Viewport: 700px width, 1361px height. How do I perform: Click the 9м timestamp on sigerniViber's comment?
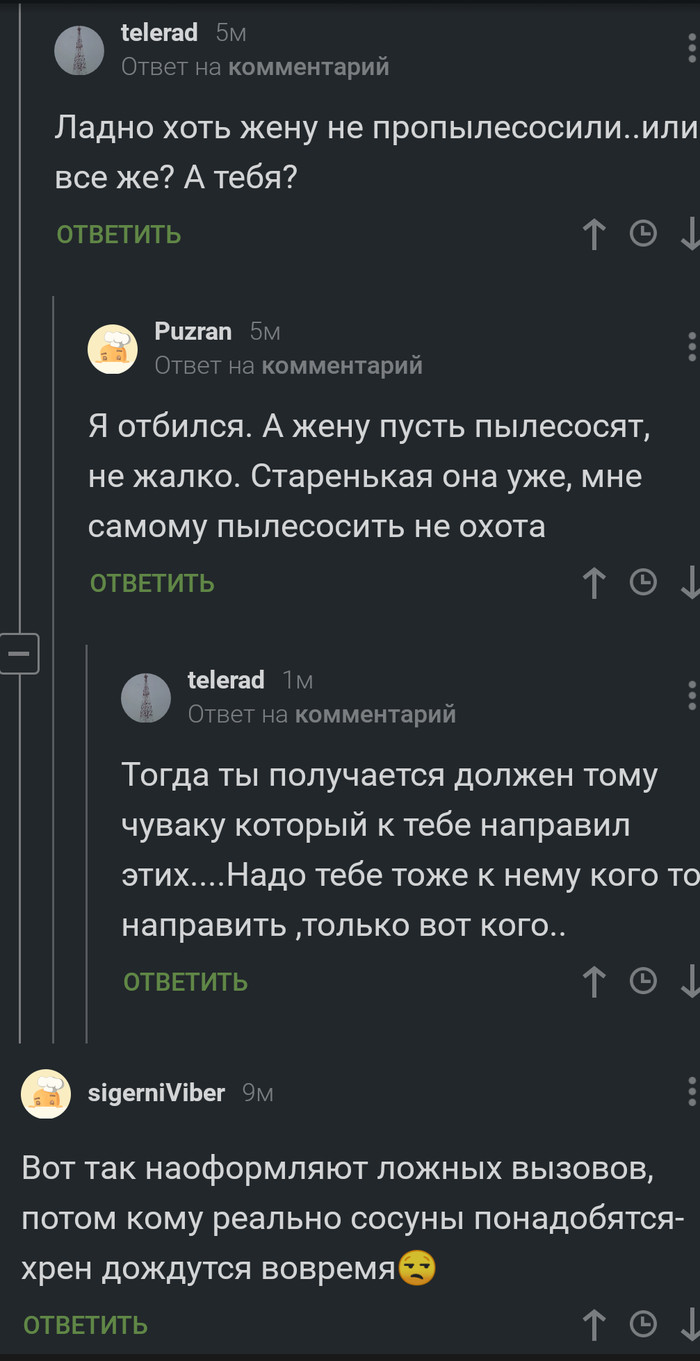click(x=254, y=1092)
